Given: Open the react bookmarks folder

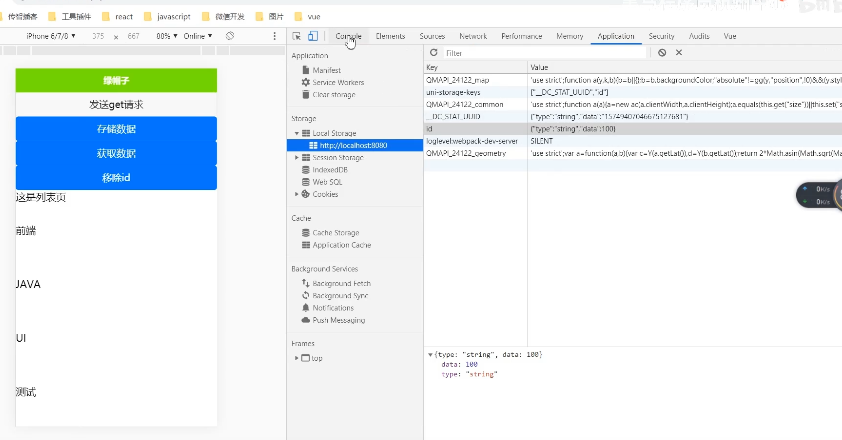Looking at the screenshot, I should click(117, 17).
